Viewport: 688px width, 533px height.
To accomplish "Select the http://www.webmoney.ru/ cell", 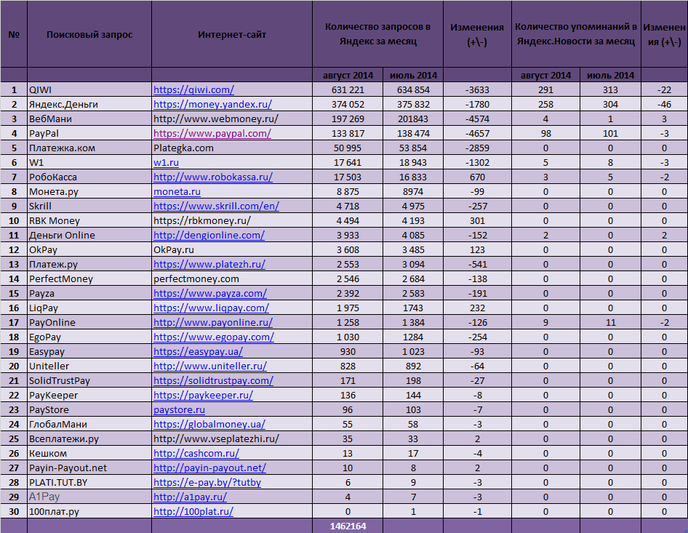I will [232, 118].
